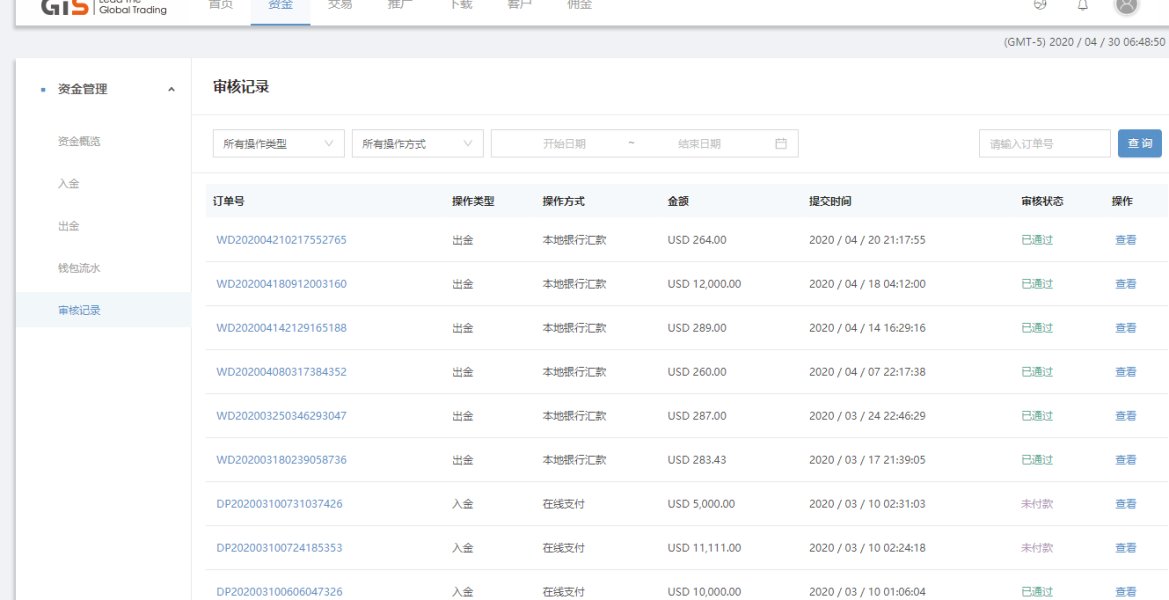Collapse the 资金管理 sidebar section
This screenshot has width=1169, height=600.
pyautogui.click(x=171, y=89)
